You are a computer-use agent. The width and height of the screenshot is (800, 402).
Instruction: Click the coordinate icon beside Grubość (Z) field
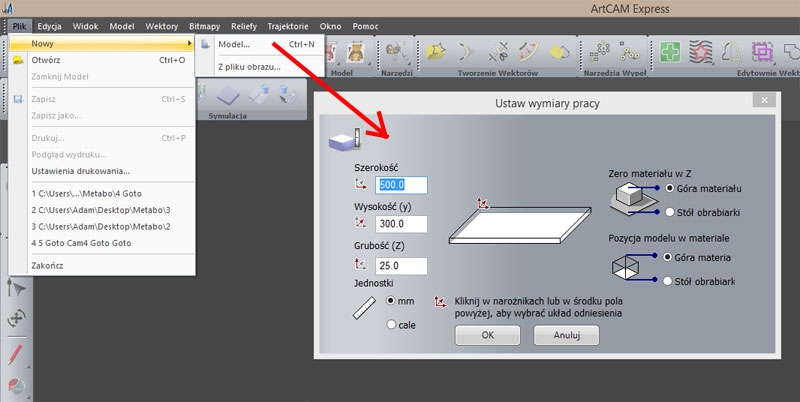pyautogui.click(x=361, y=265)
